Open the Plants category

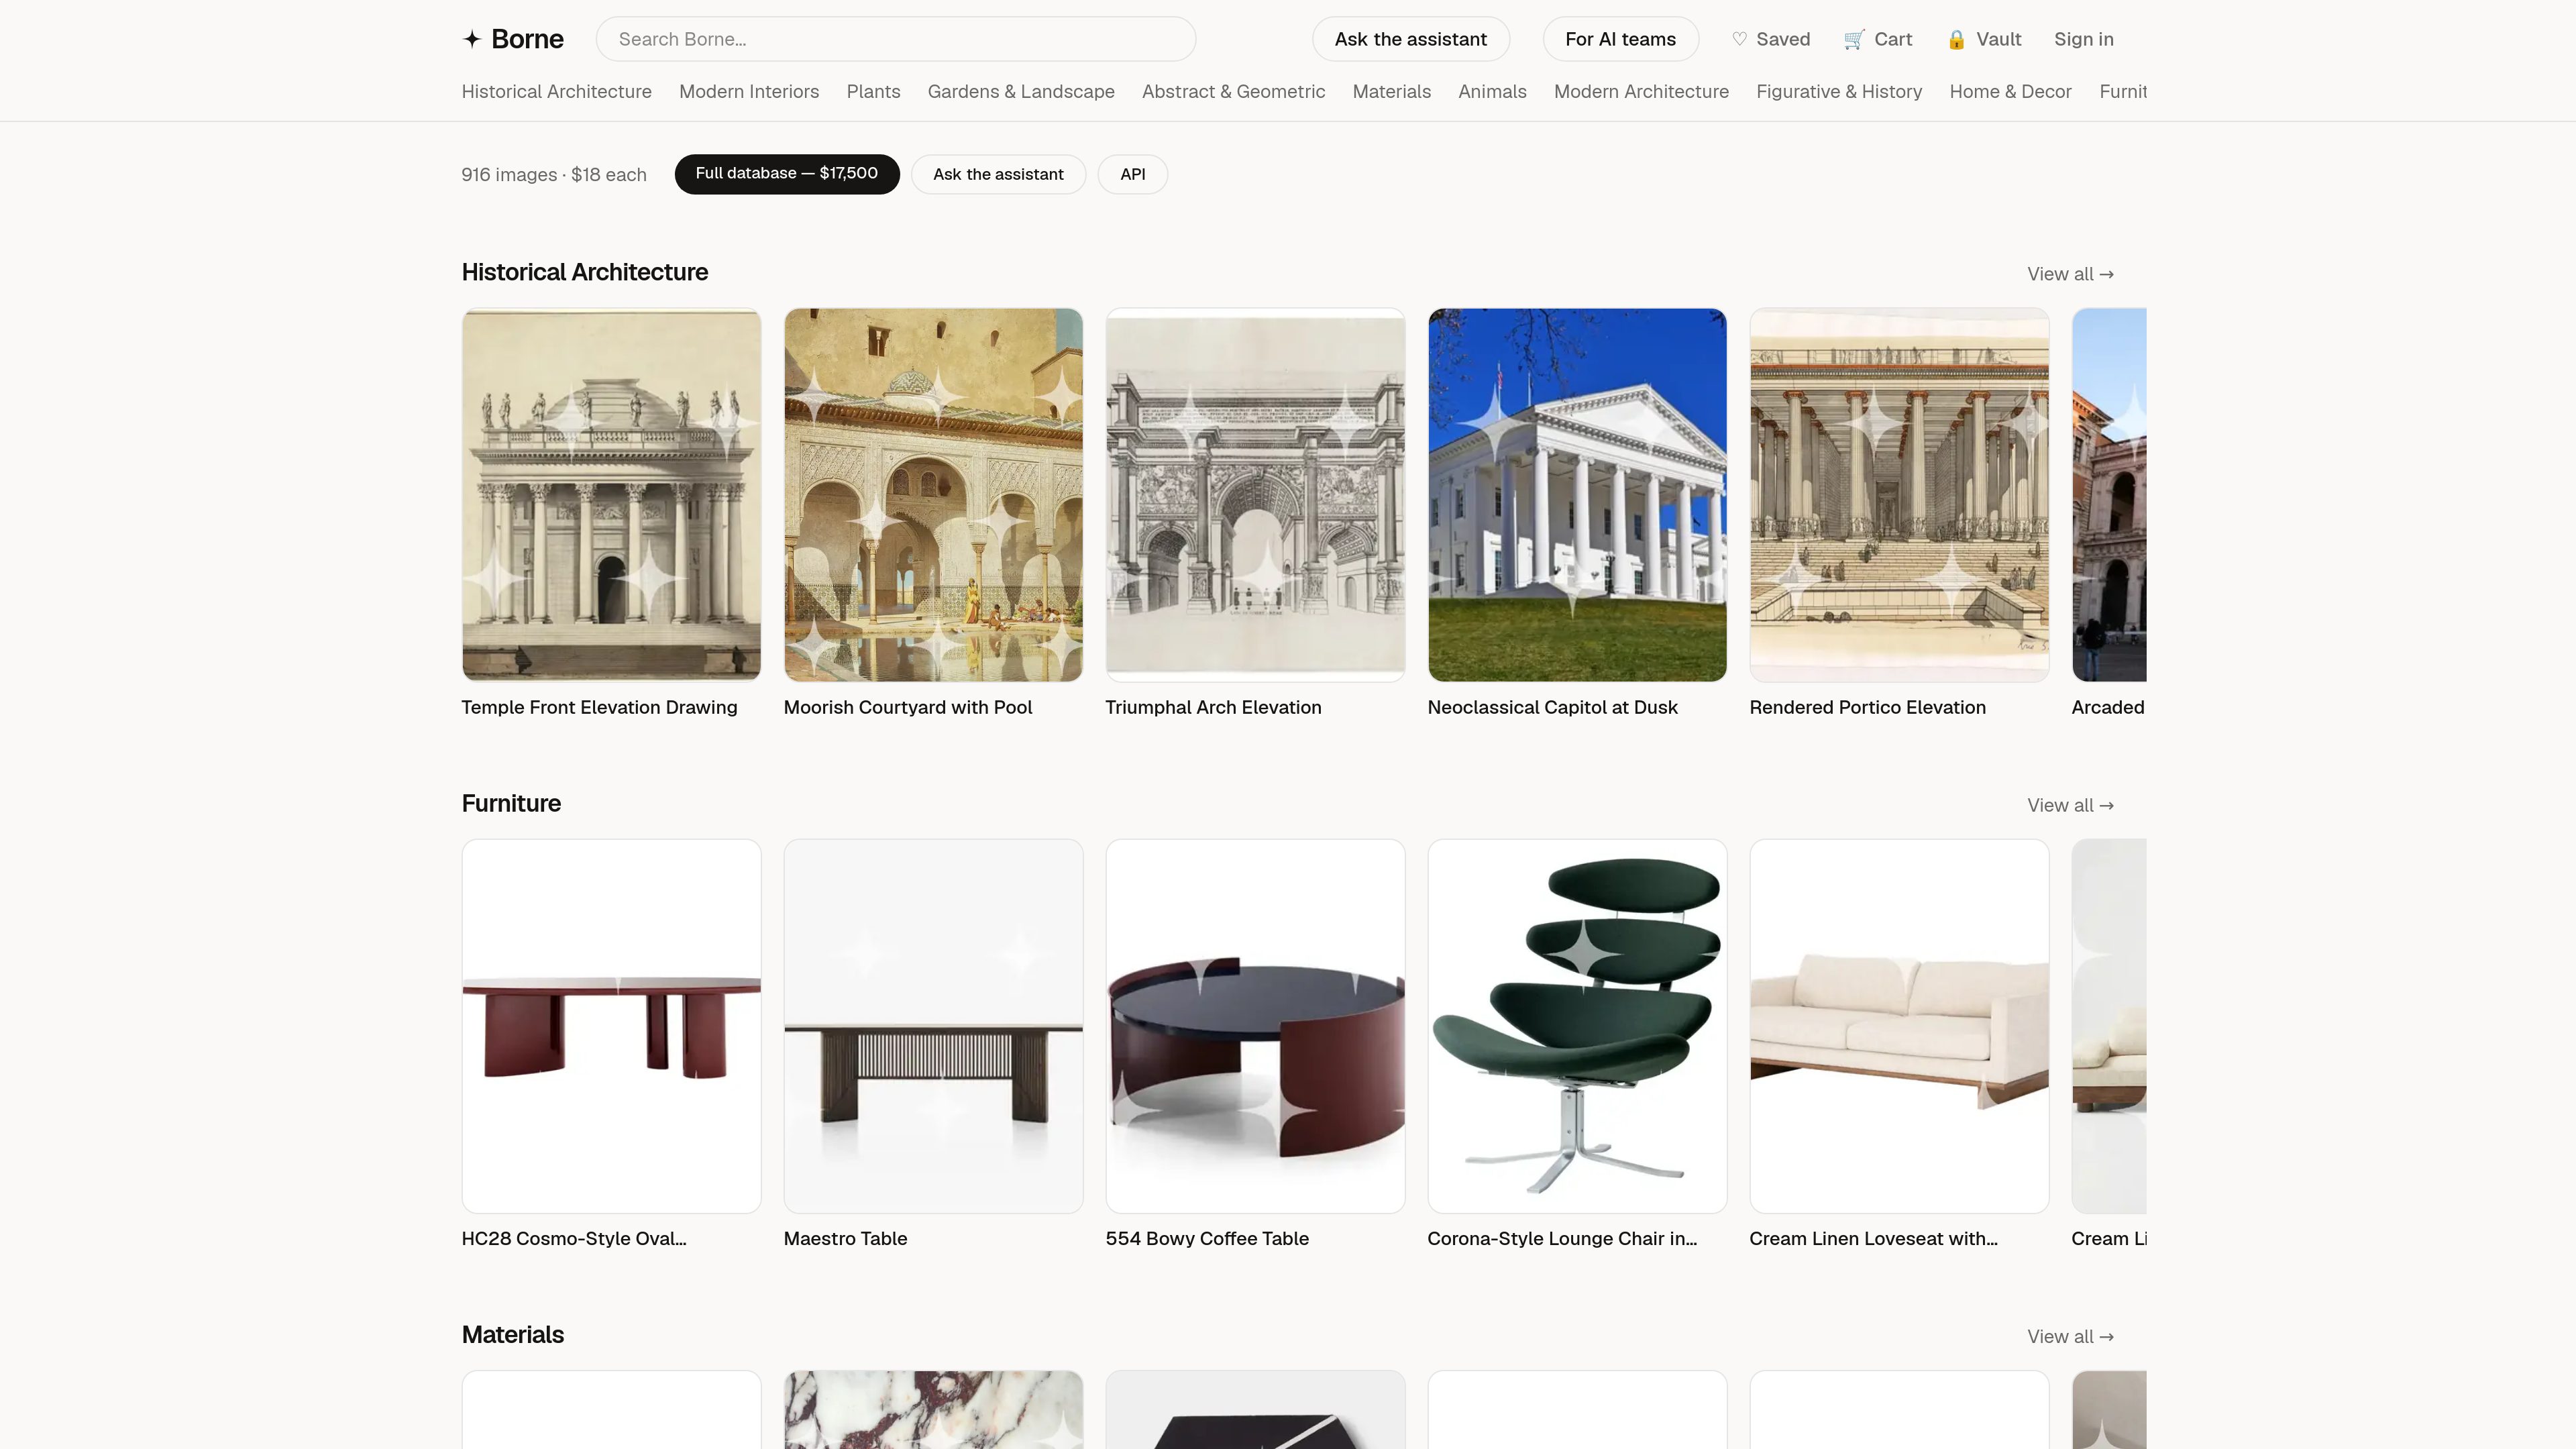[x=873, y=91]
